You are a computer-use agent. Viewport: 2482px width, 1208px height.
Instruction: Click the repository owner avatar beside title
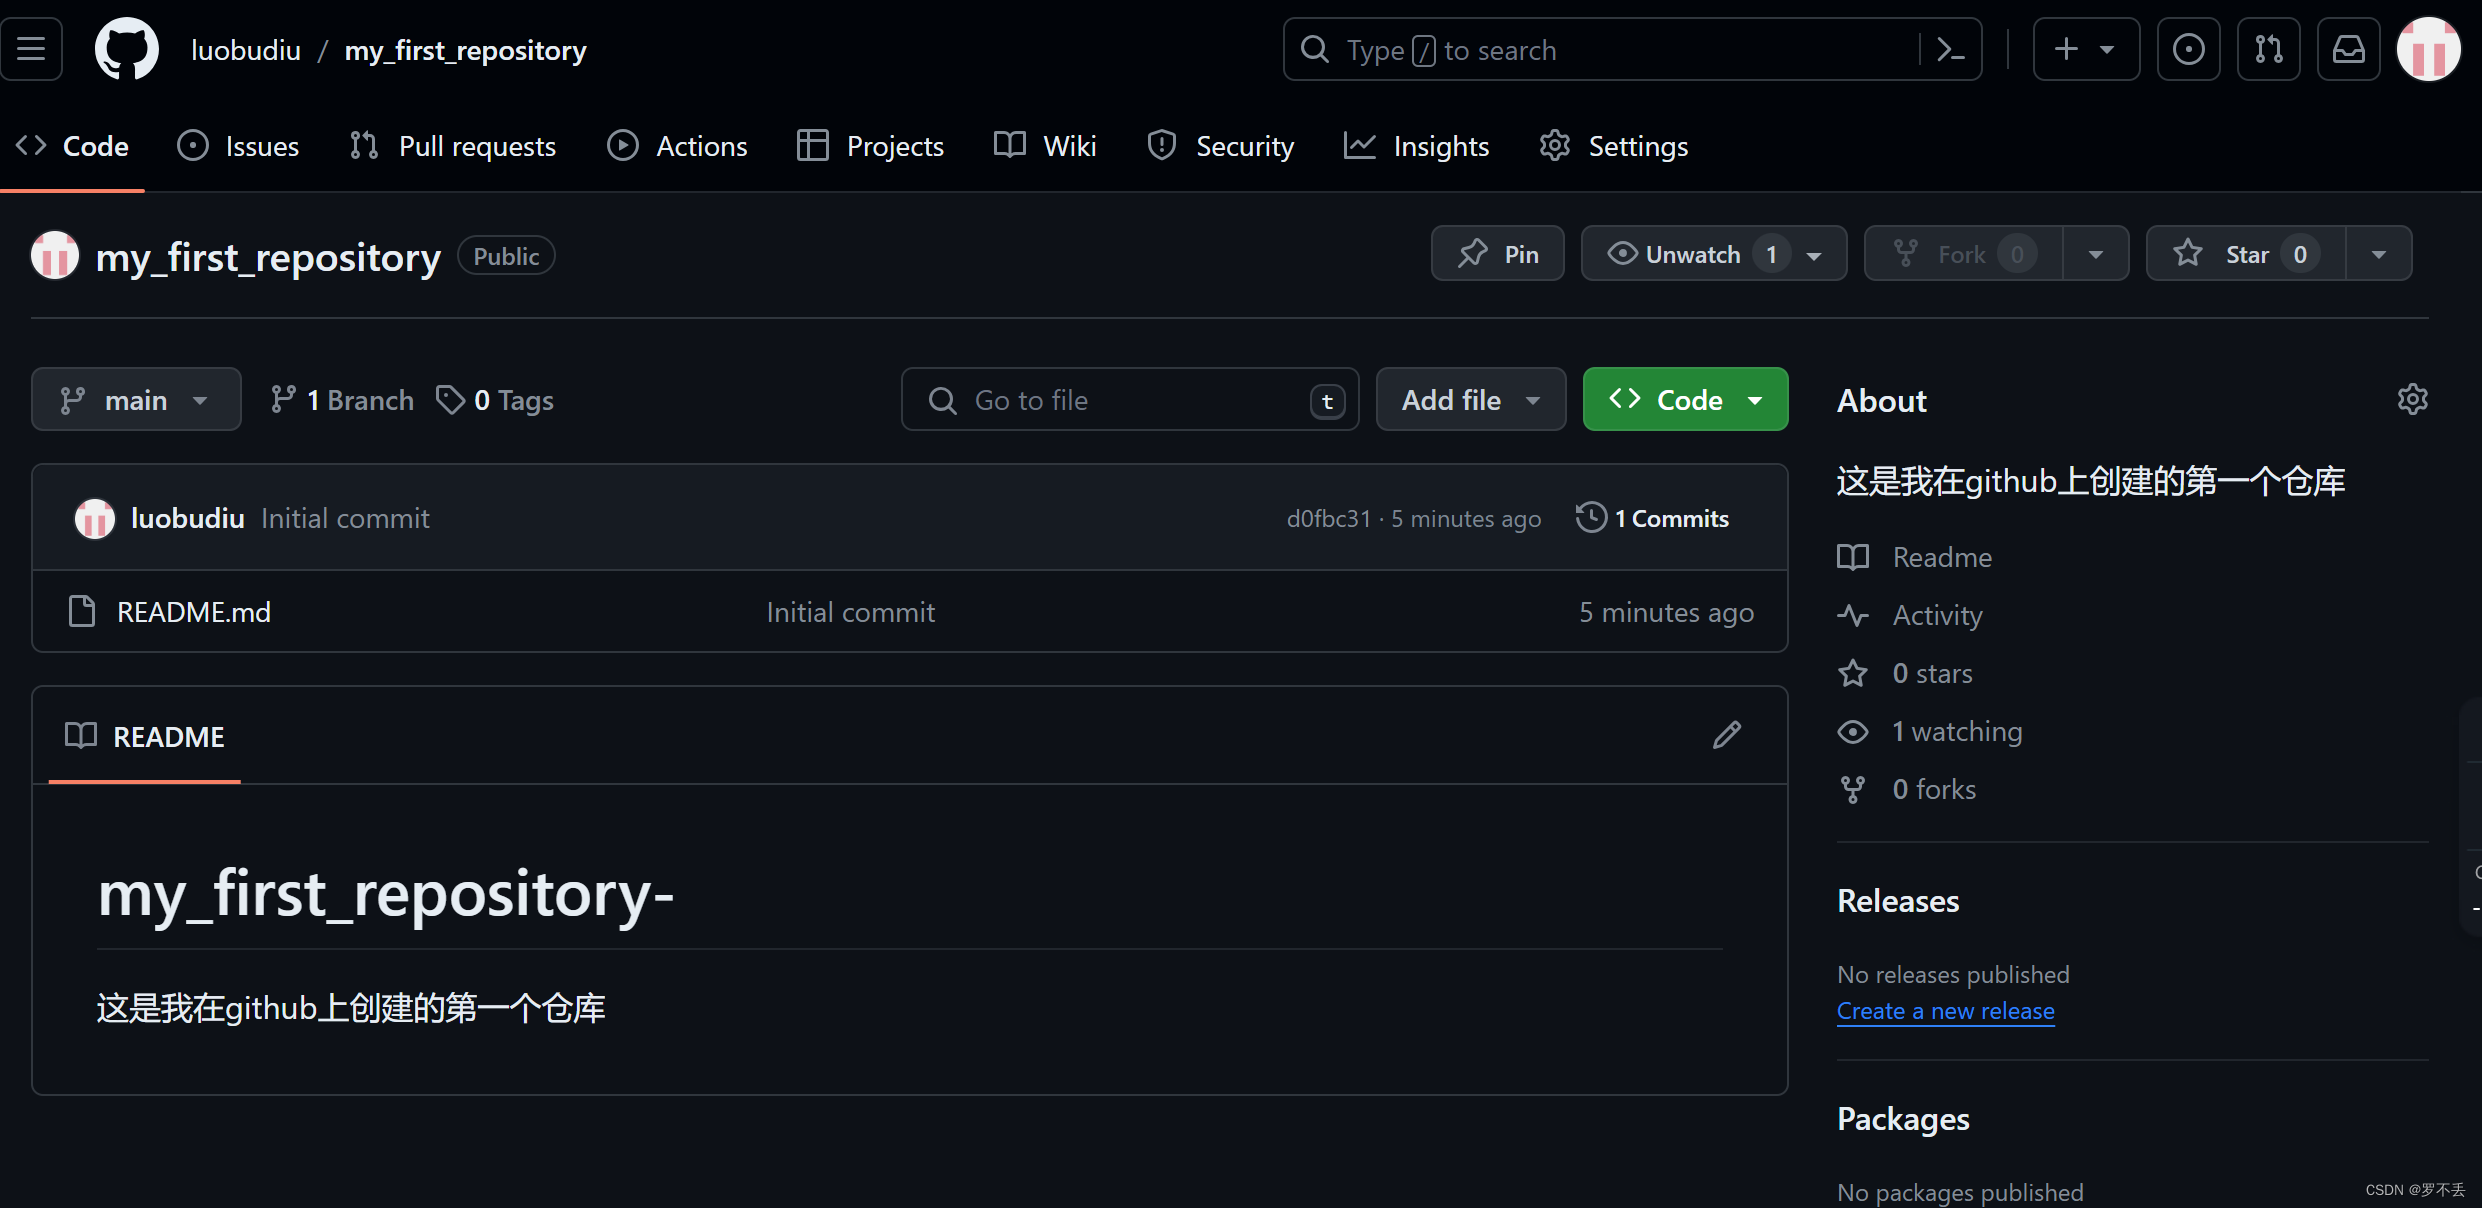coord(55,256)
